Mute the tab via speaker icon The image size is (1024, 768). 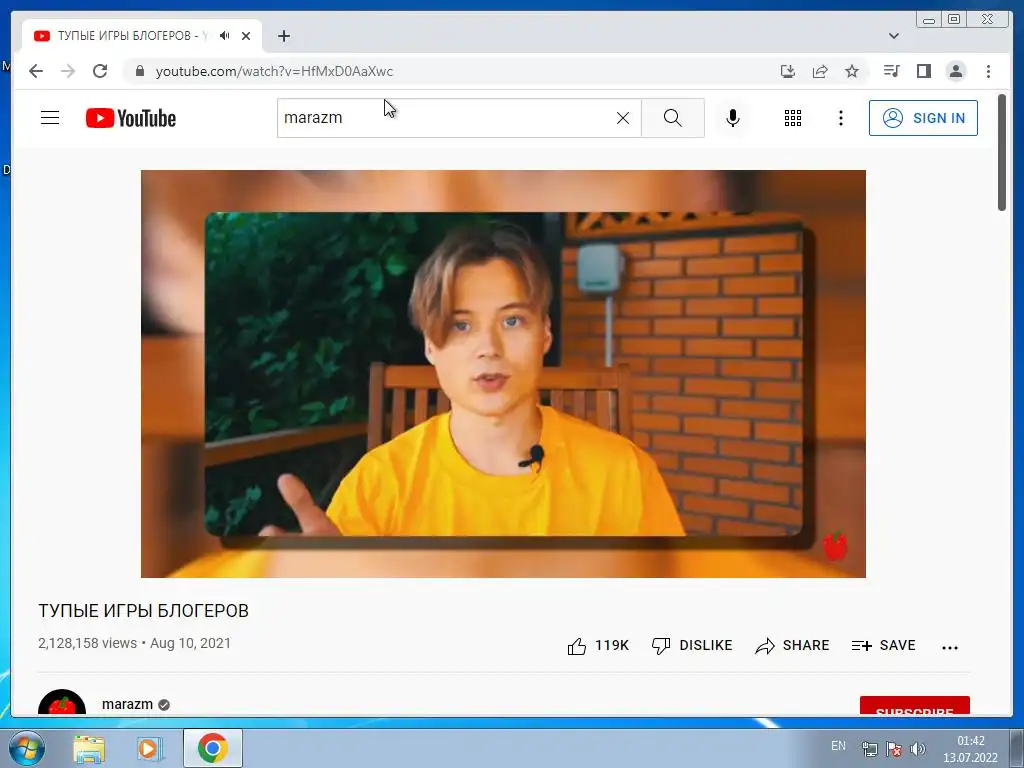225,36
